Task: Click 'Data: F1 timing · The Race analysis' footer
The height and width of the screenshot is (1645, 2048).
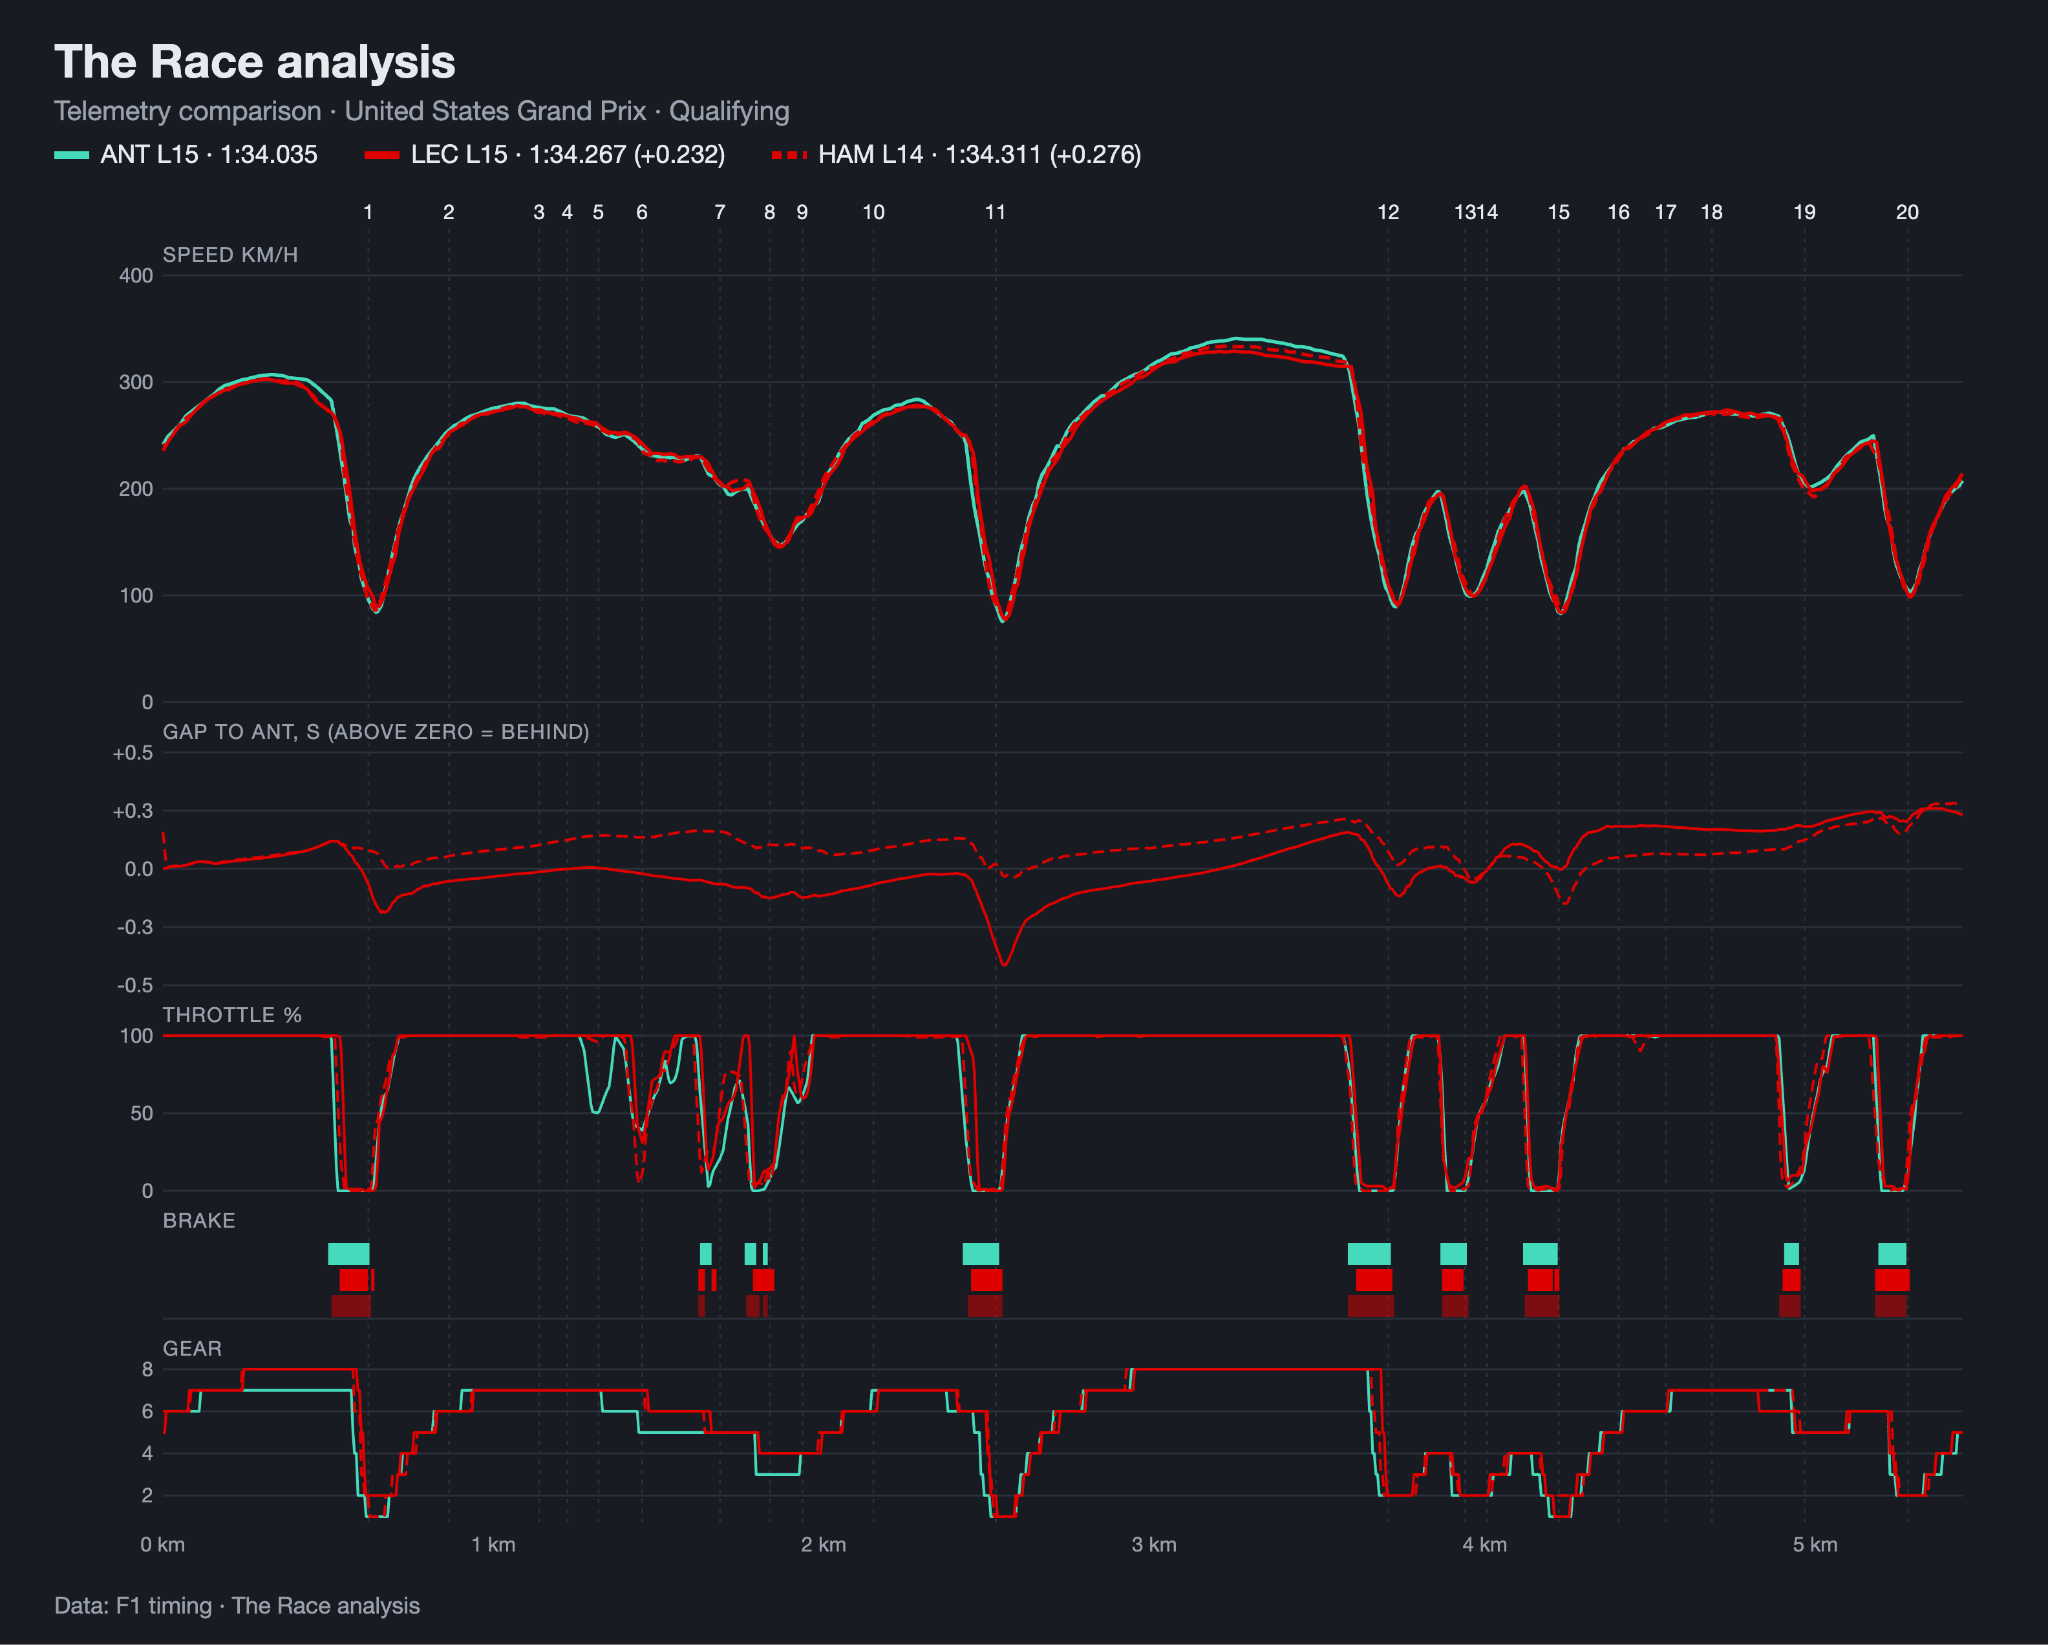Action: tap(237, 1606)
